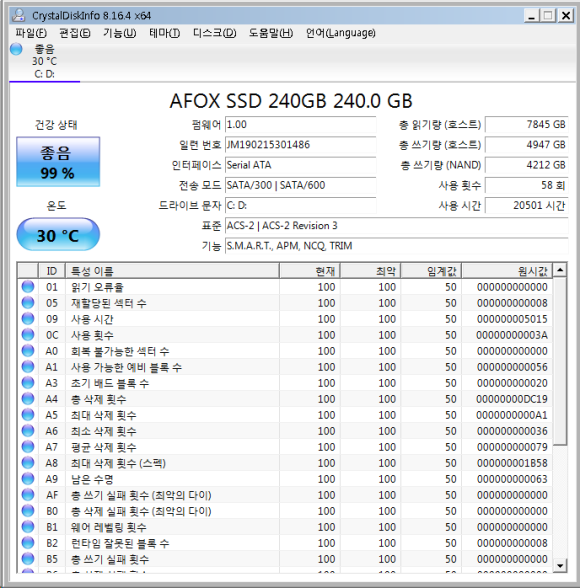Click the status orb for attribute A6
The width and height of the screenshot is (580, 588).
click(28, 430)
